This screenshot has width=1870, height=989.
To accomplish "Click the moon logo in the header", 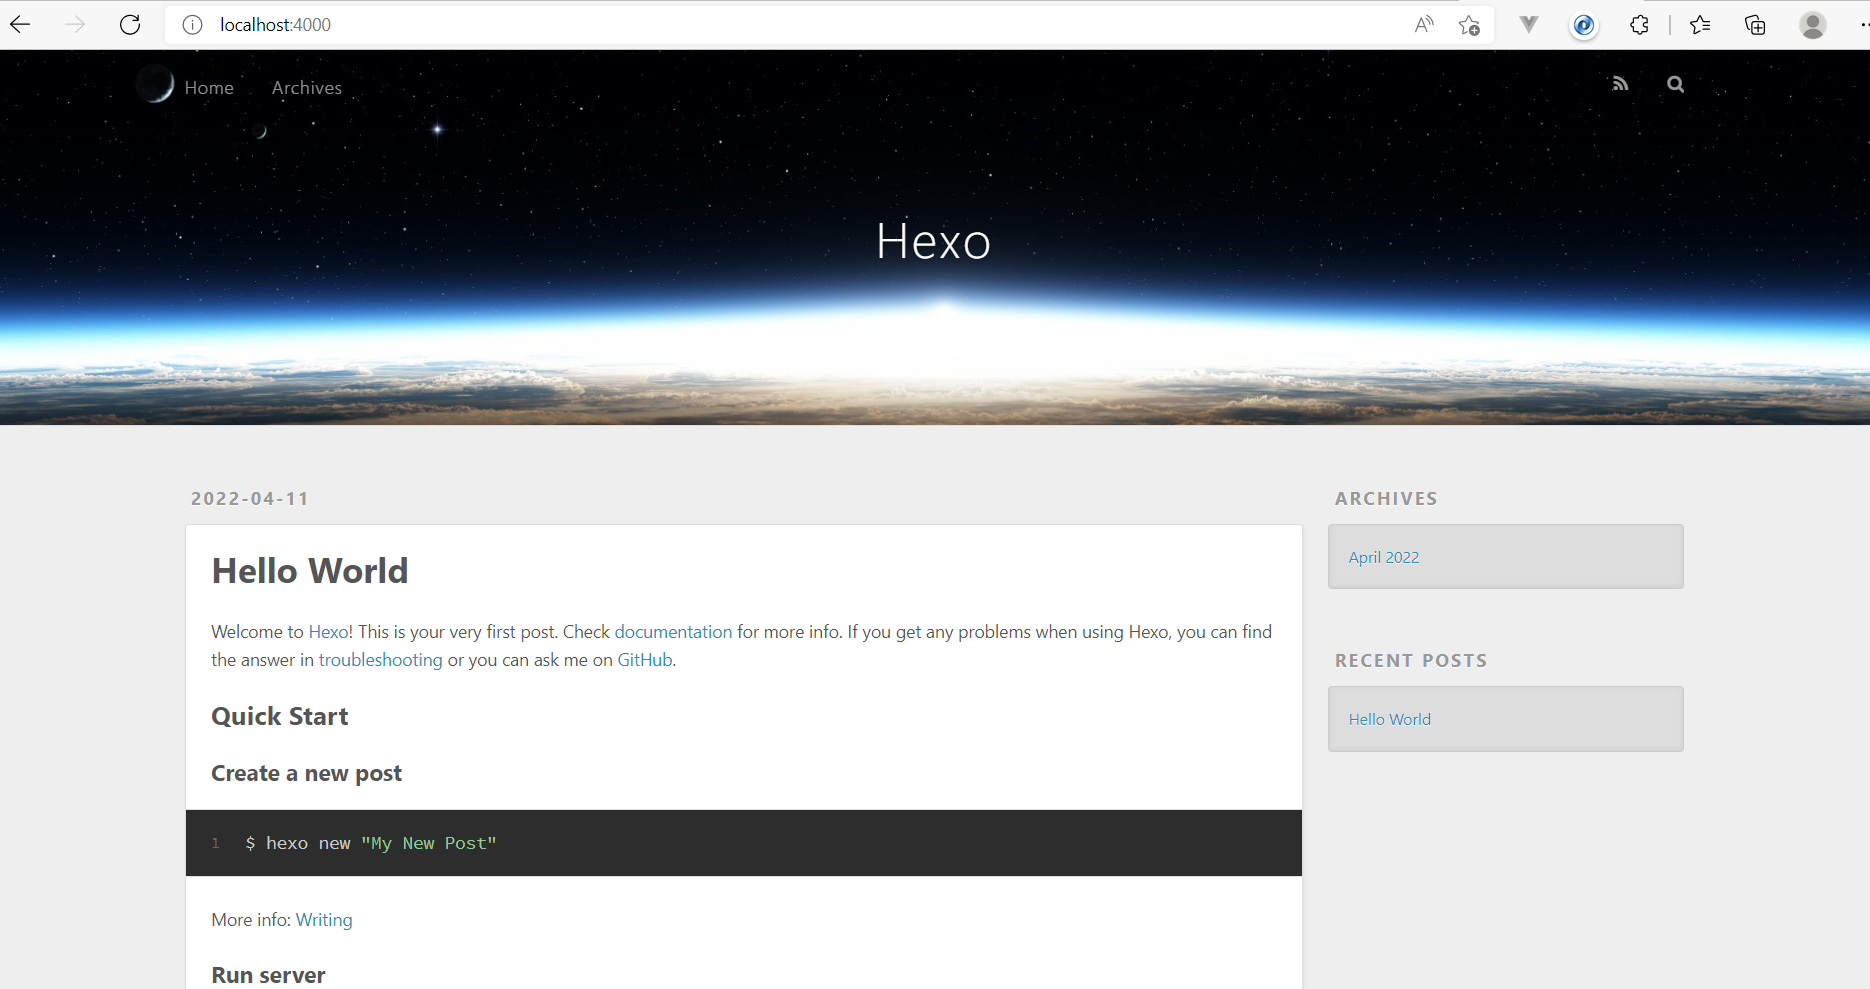I will point(155,85).
